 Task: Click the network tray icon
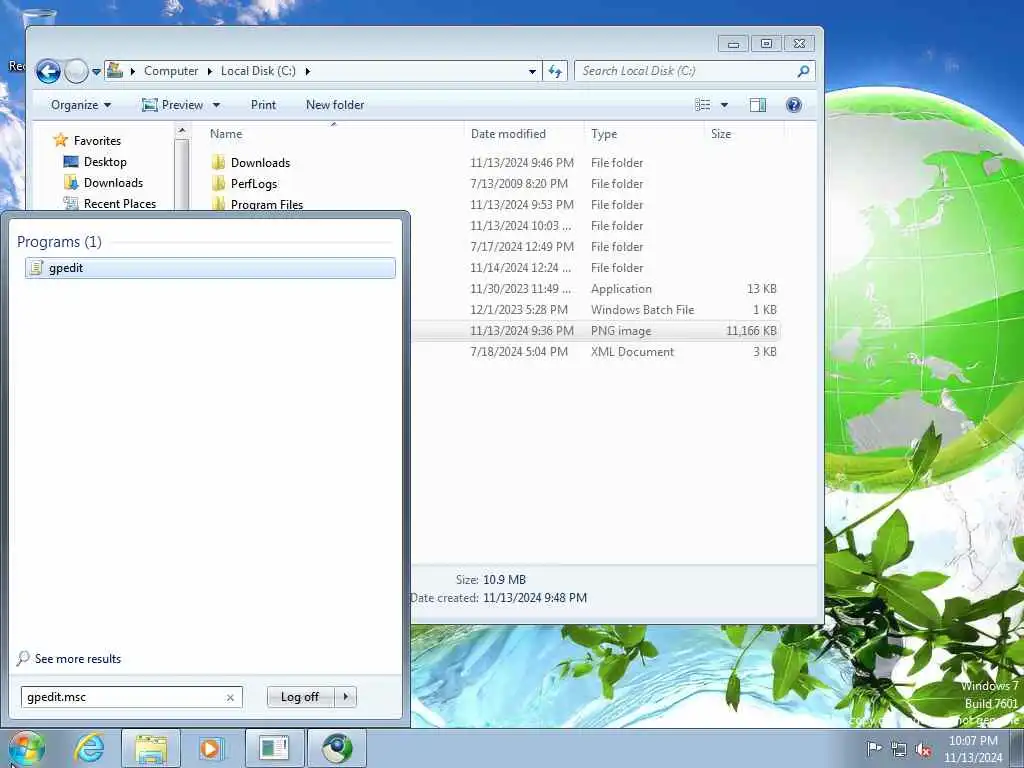pyautogui.click(x=899, y=750)
